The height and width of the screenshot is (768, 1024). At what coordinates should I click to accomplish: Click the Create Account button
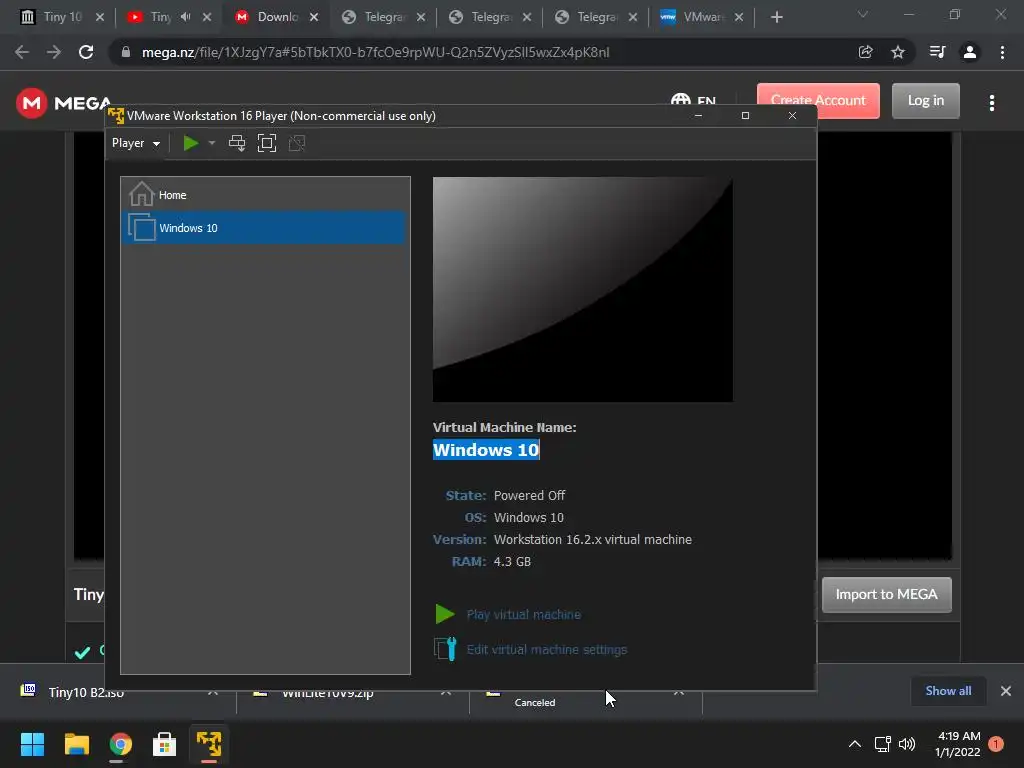click(x=818, y=101)
